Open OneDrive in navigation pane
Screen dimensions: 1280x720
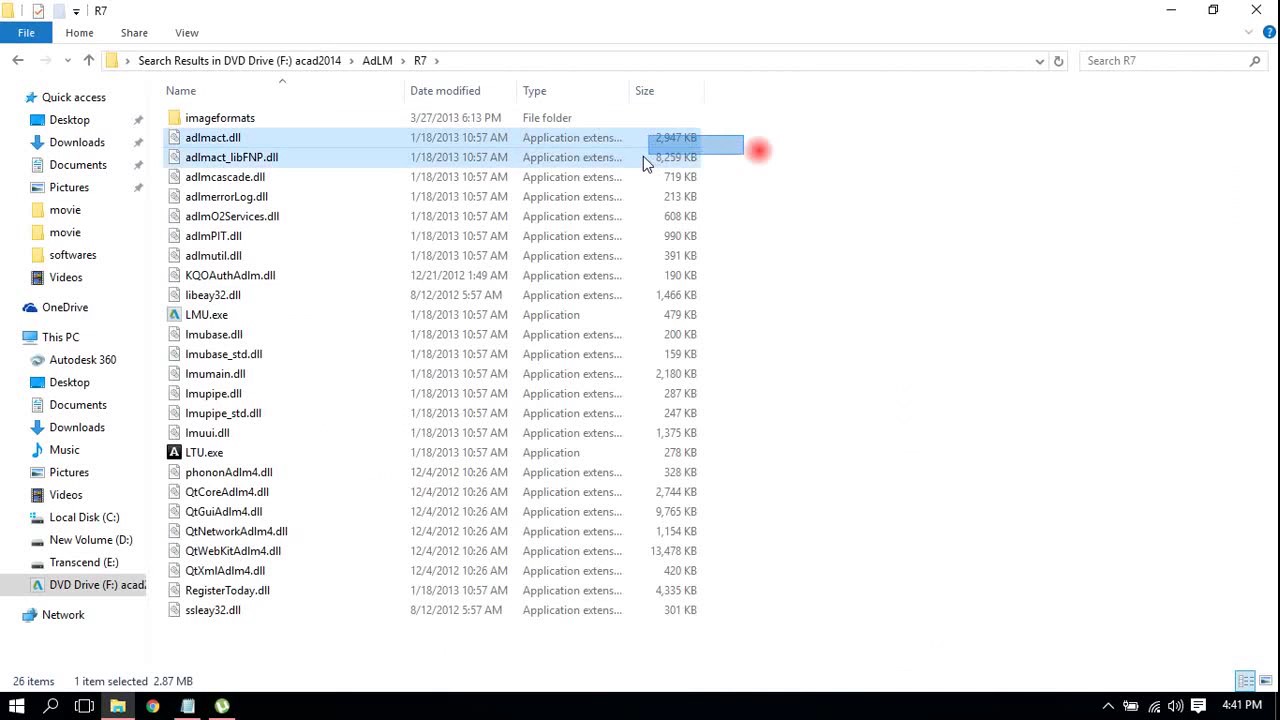65,308
